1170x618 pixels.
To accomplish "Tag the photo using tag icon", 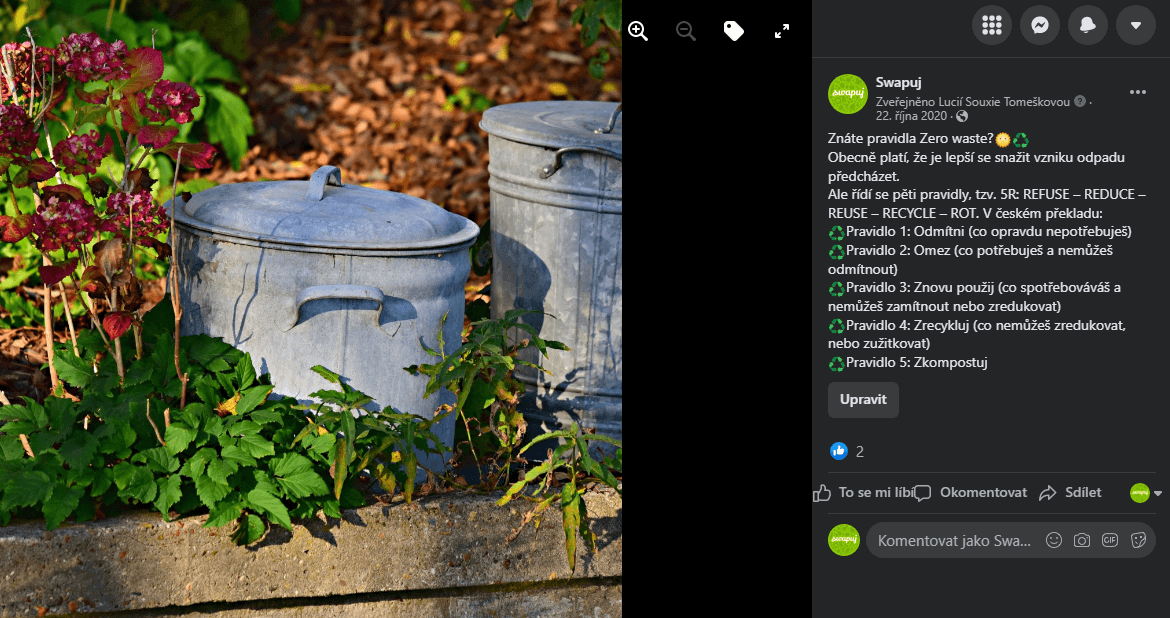I will 733,31.
